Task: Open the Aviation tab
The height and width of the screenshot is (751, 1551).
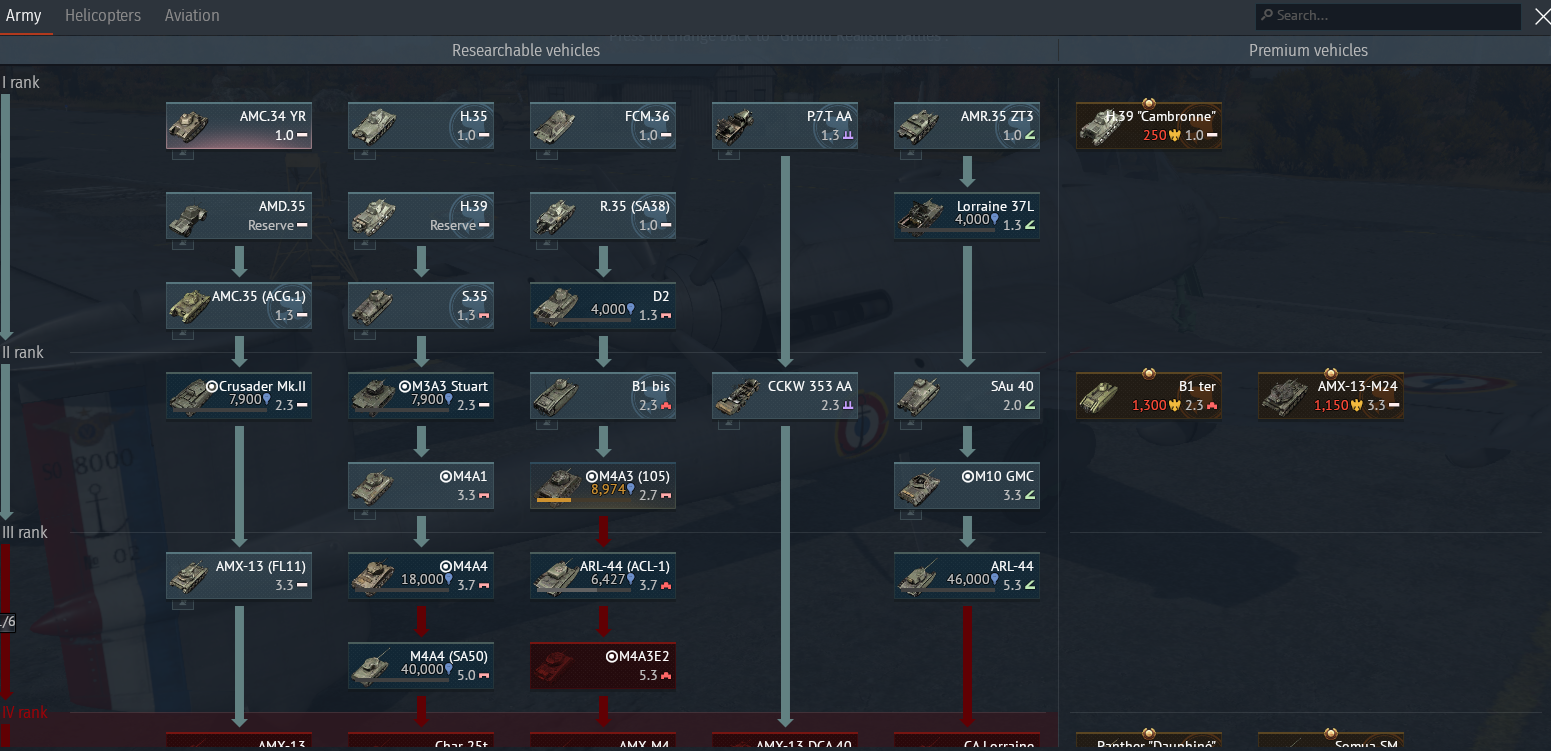Action: click(192, 16)
